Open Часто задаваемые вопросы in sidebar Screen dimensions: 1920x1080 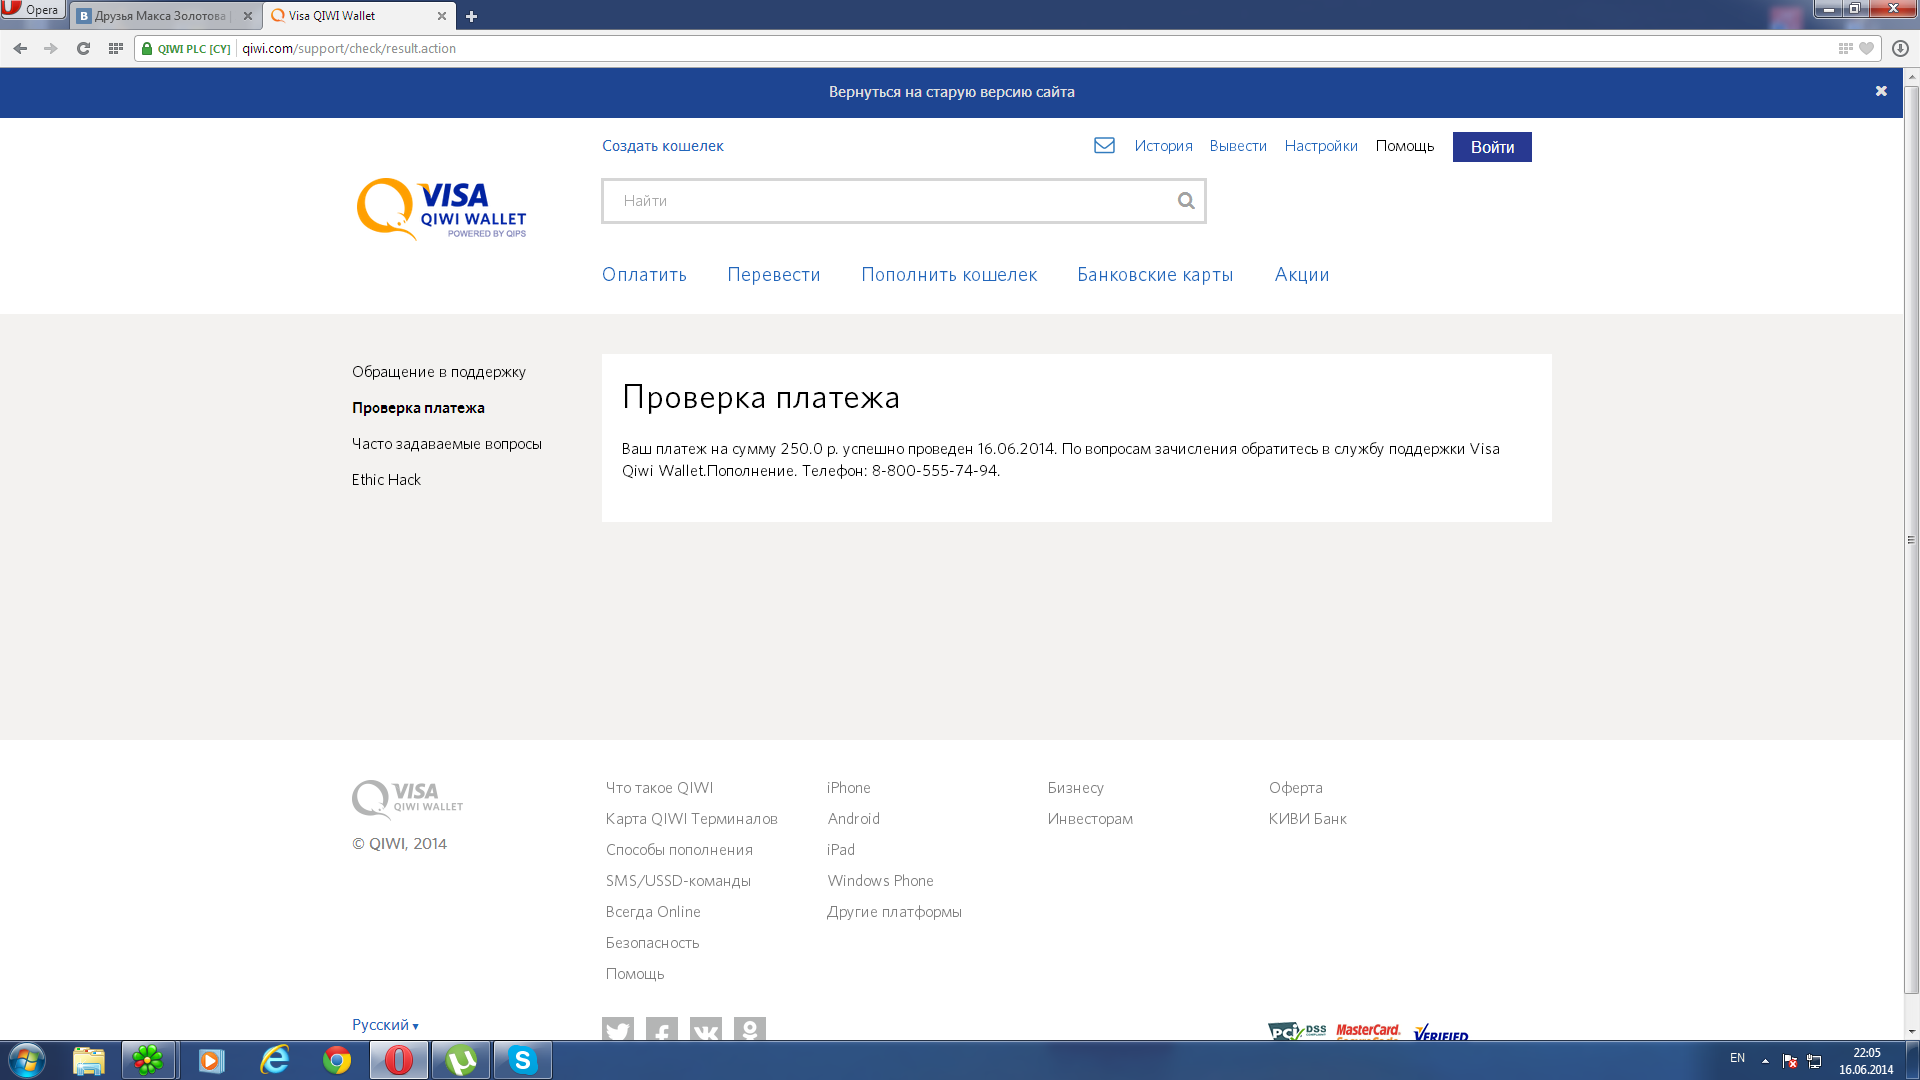447,444
